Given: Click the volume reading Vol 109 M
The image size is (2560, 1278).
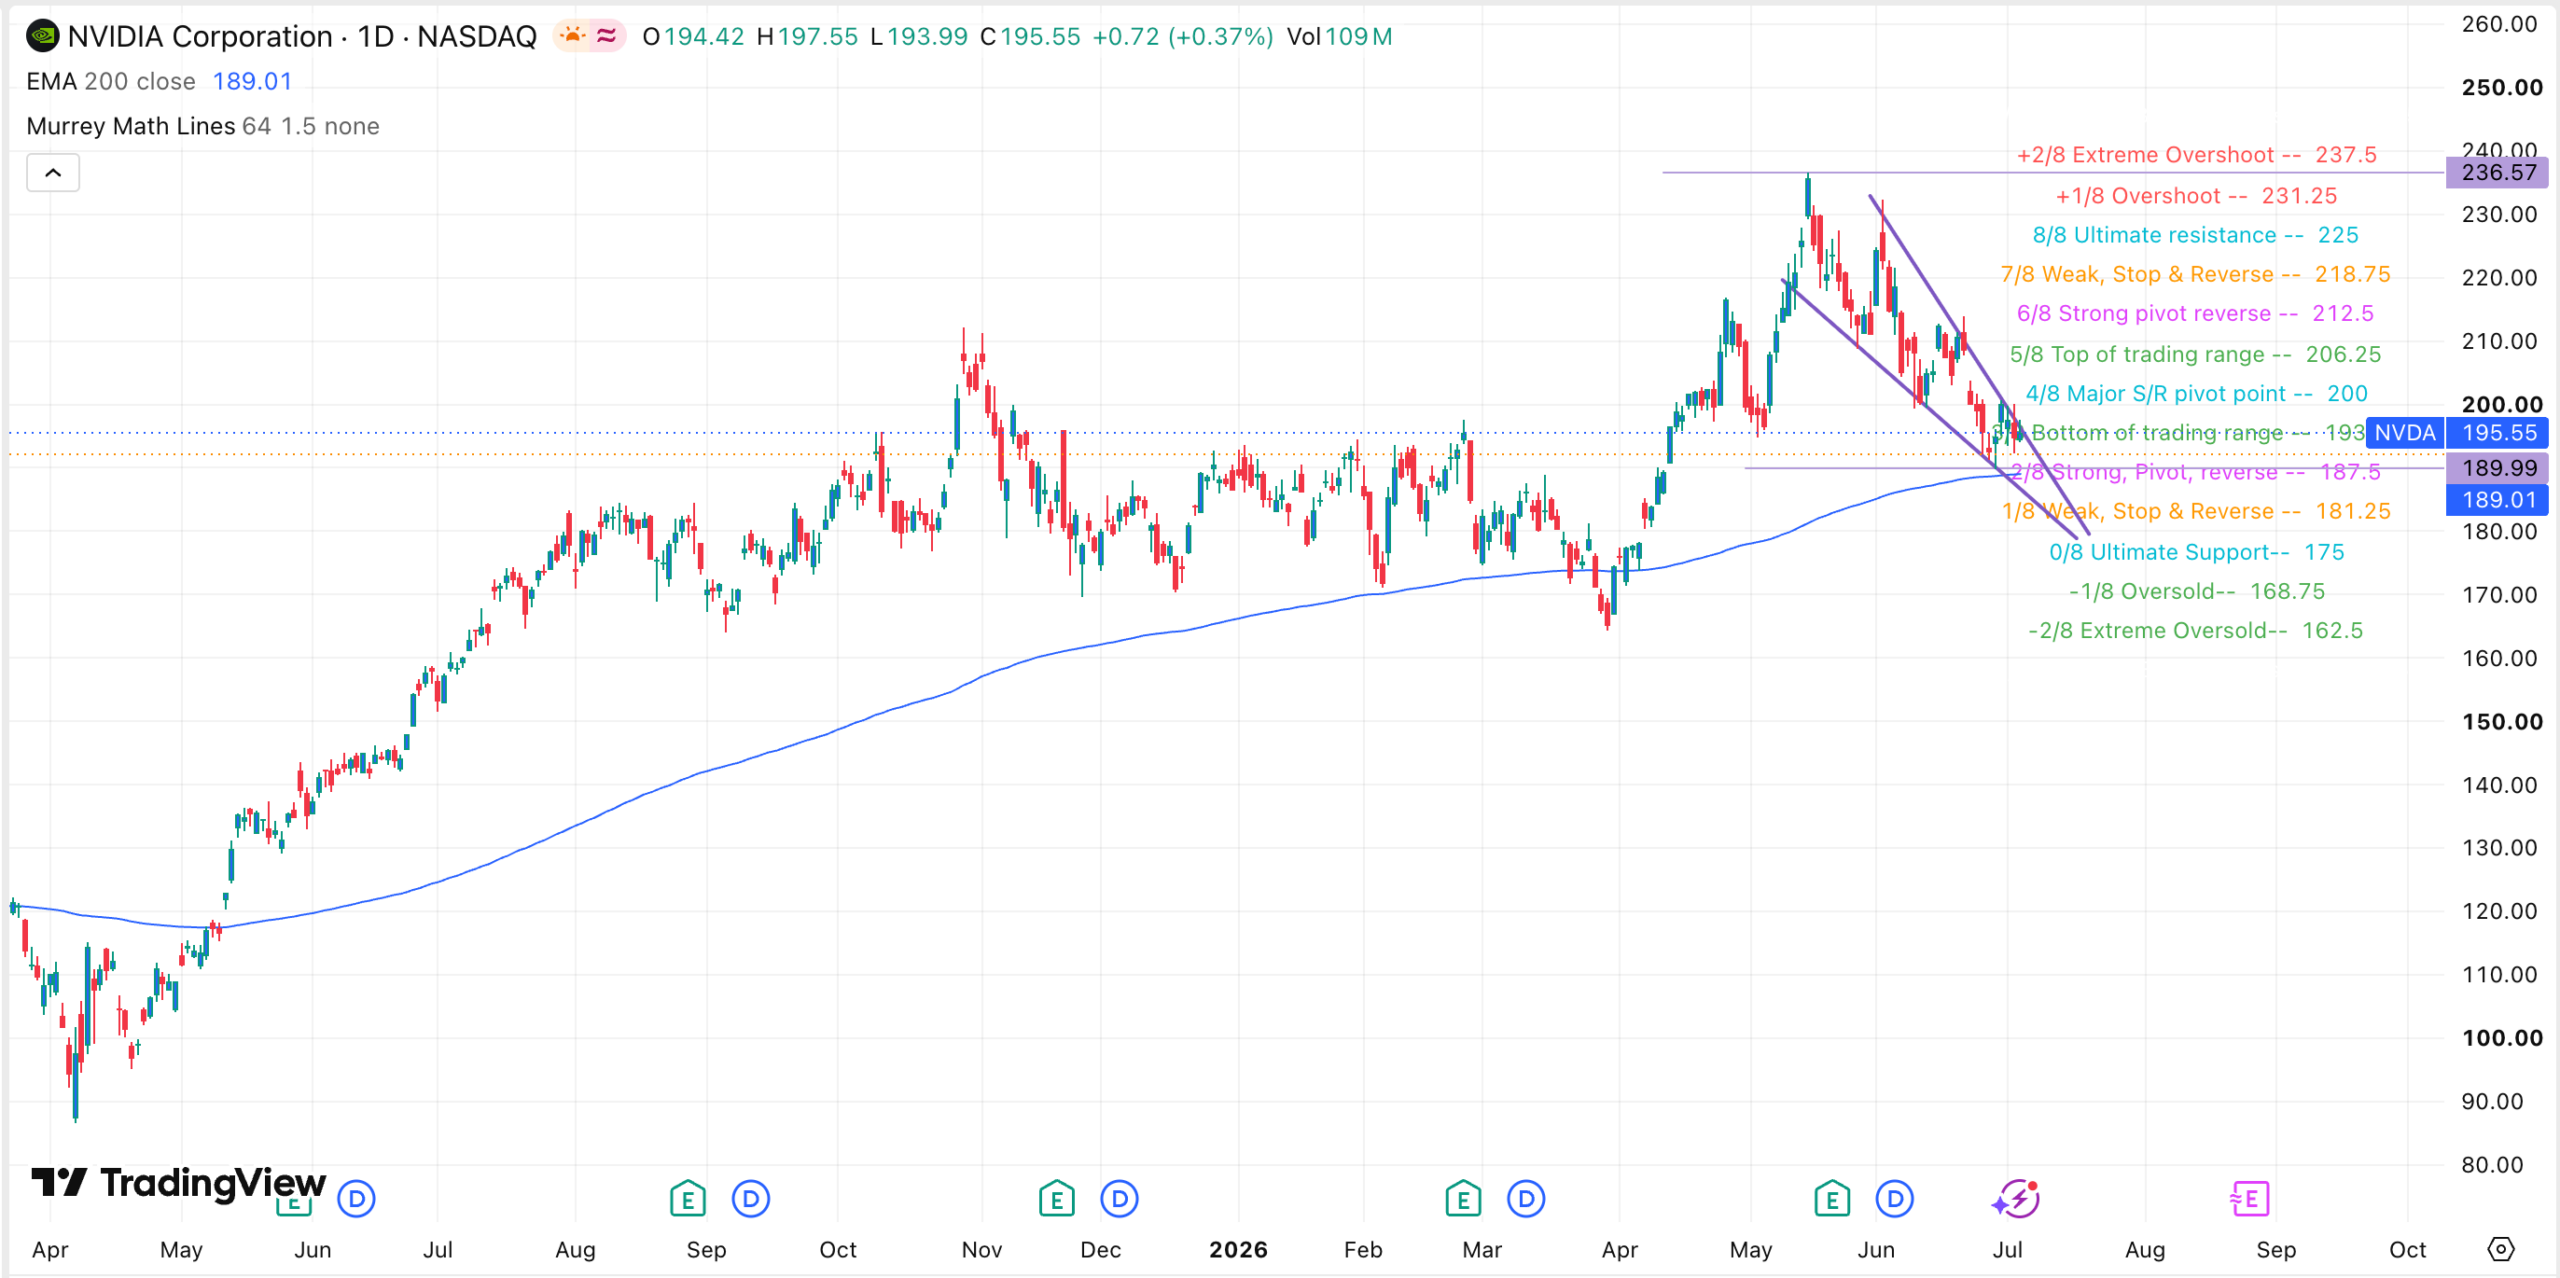Looking at the screenshot, I should coord(1339,37).
